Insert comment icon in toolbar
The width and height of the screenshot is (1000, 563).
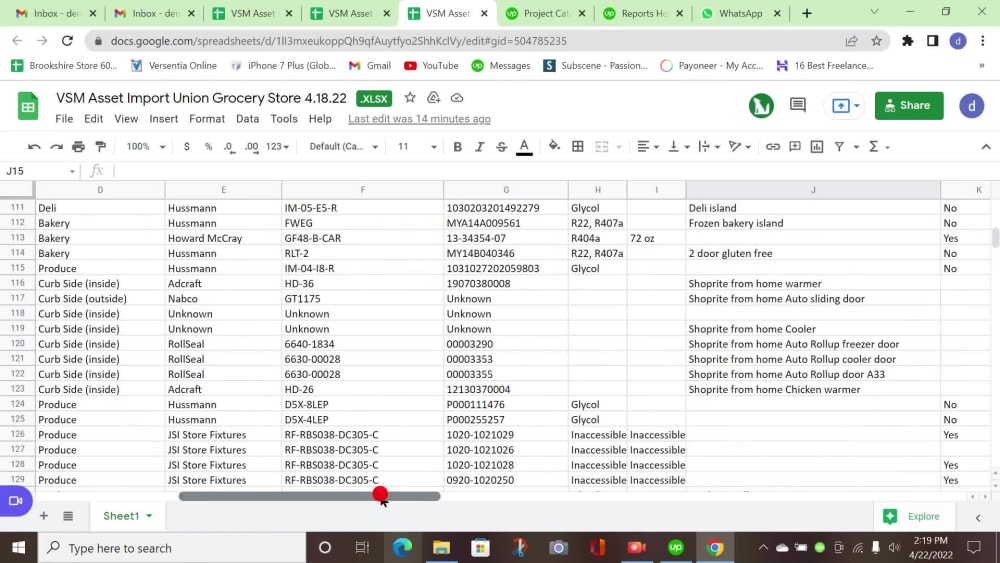pyautogui.click(x=795, y=147)
